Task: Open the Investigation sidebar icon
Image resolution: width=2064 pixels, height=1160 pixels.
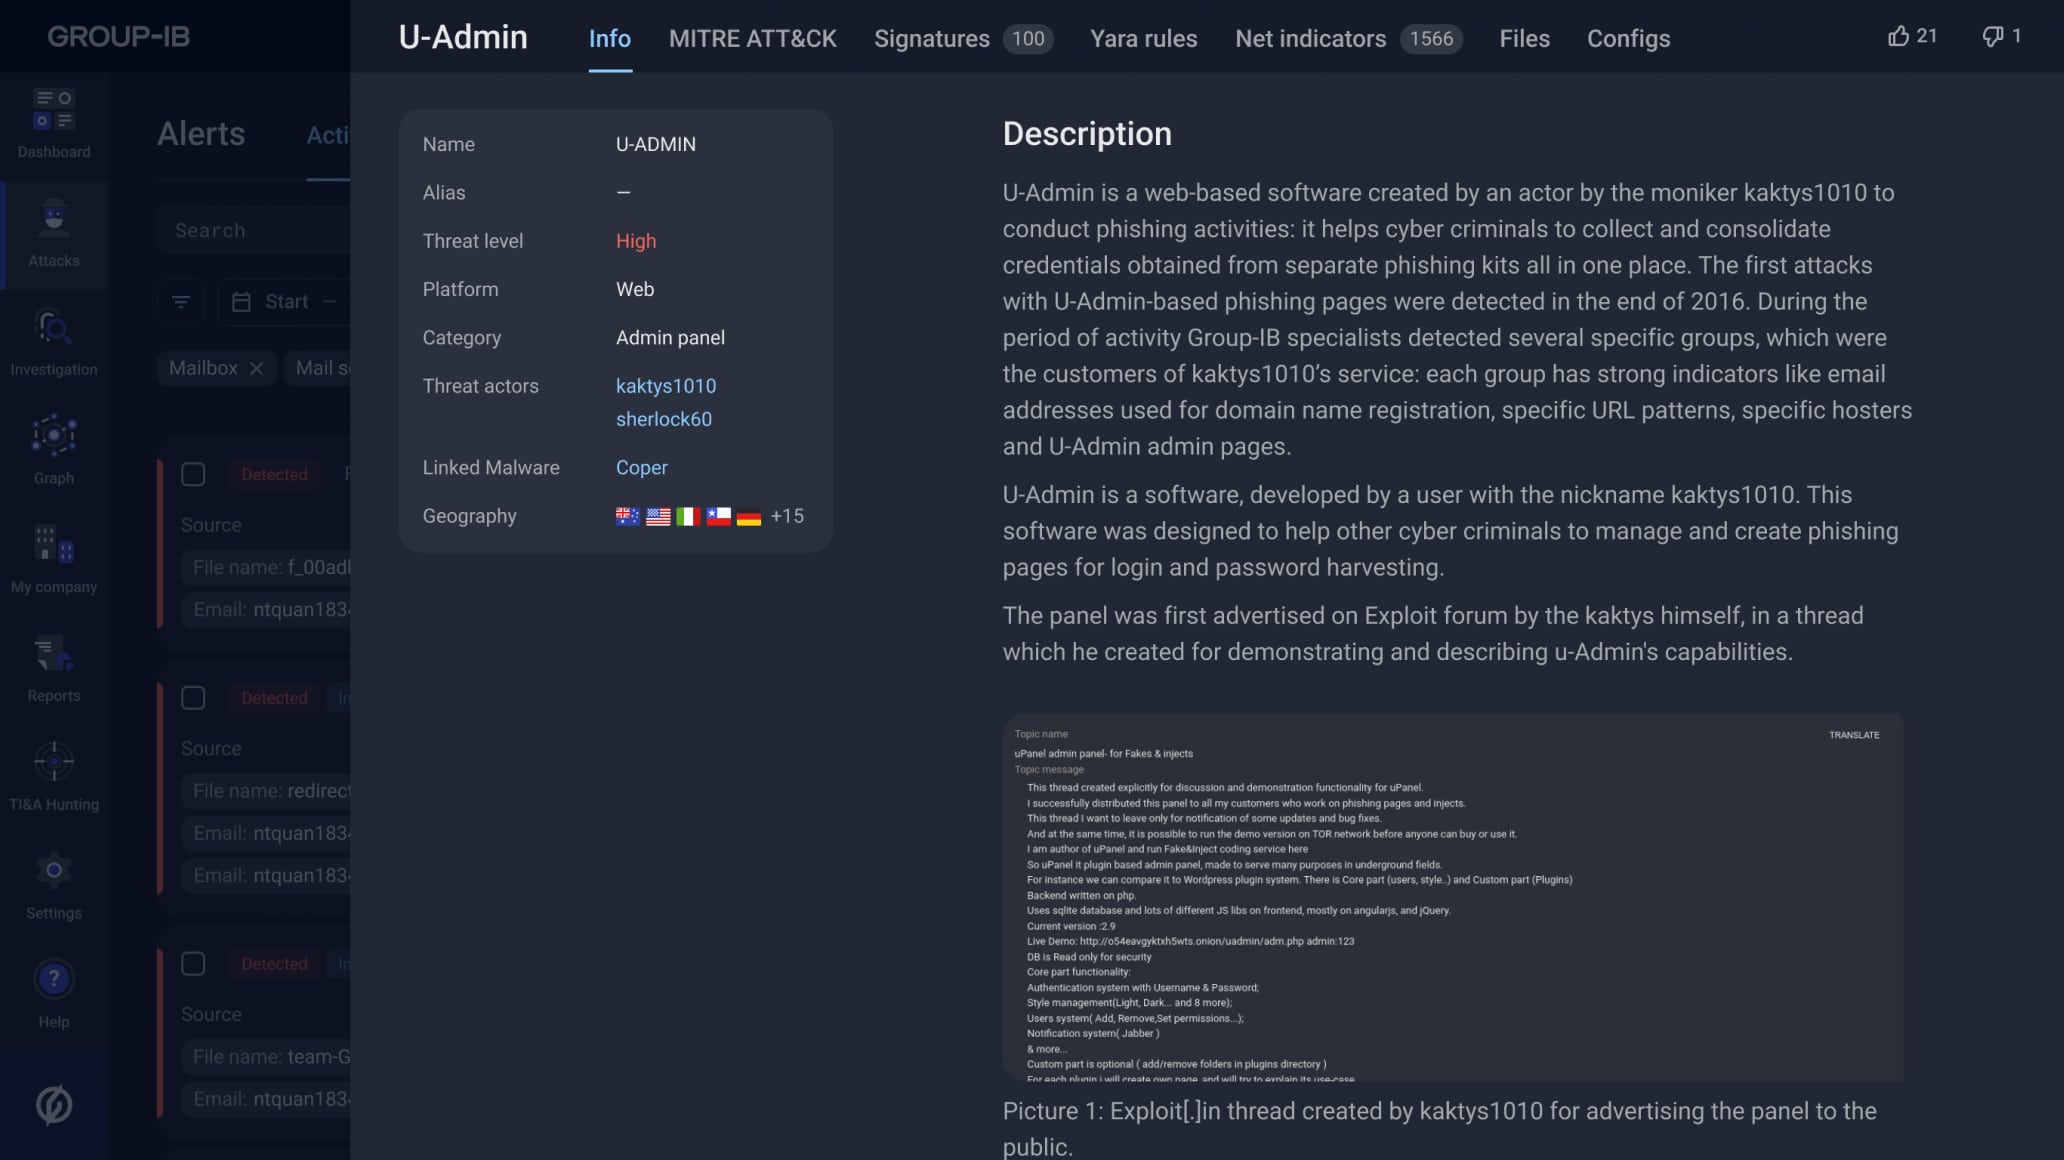Action: [54, 328]
